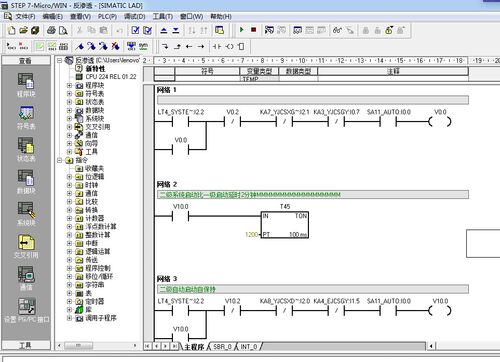Switch to the SBR_0 tab
Screen dimensions: 500x362
pyautogui.click(x=222, y=347)
